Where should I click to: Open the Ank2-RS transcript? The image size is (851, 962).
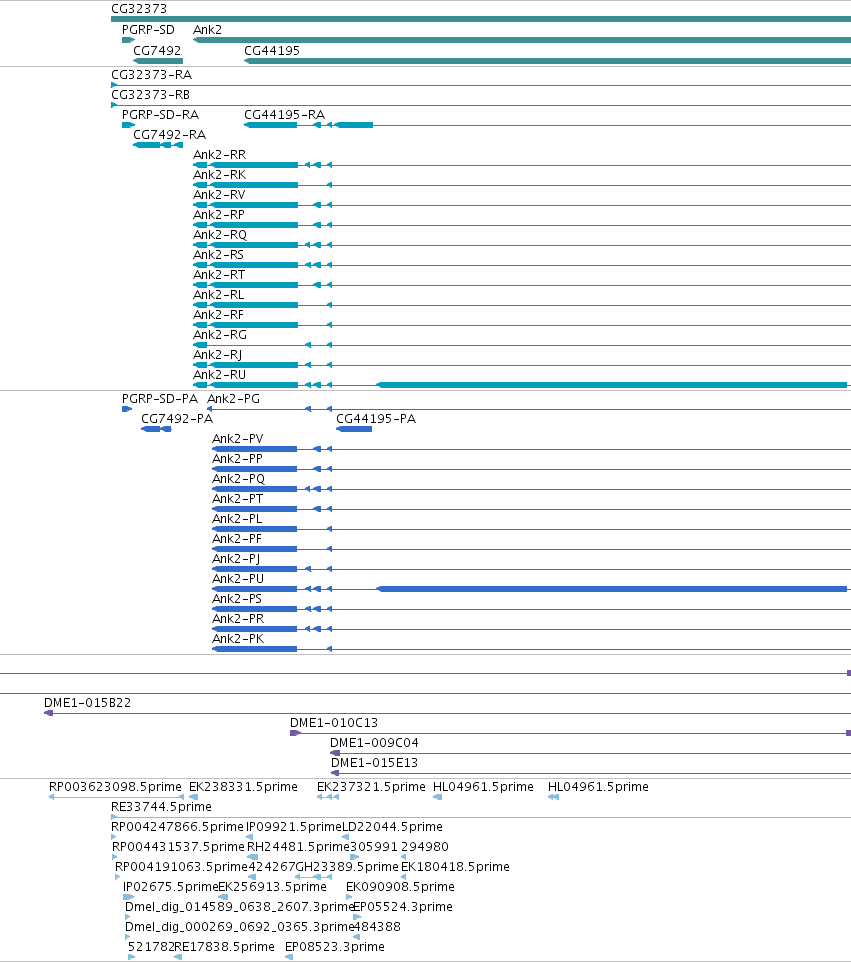coord(218,255)
